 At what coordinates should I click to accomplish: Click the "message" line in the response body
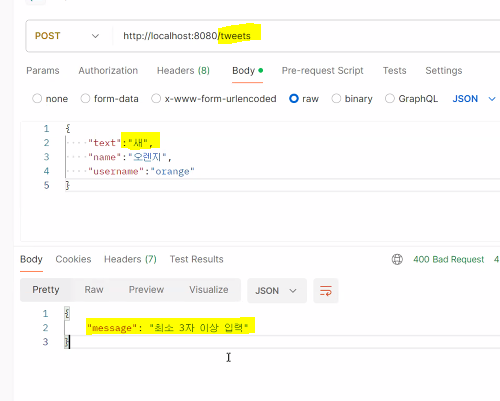(x=168, y=328)
